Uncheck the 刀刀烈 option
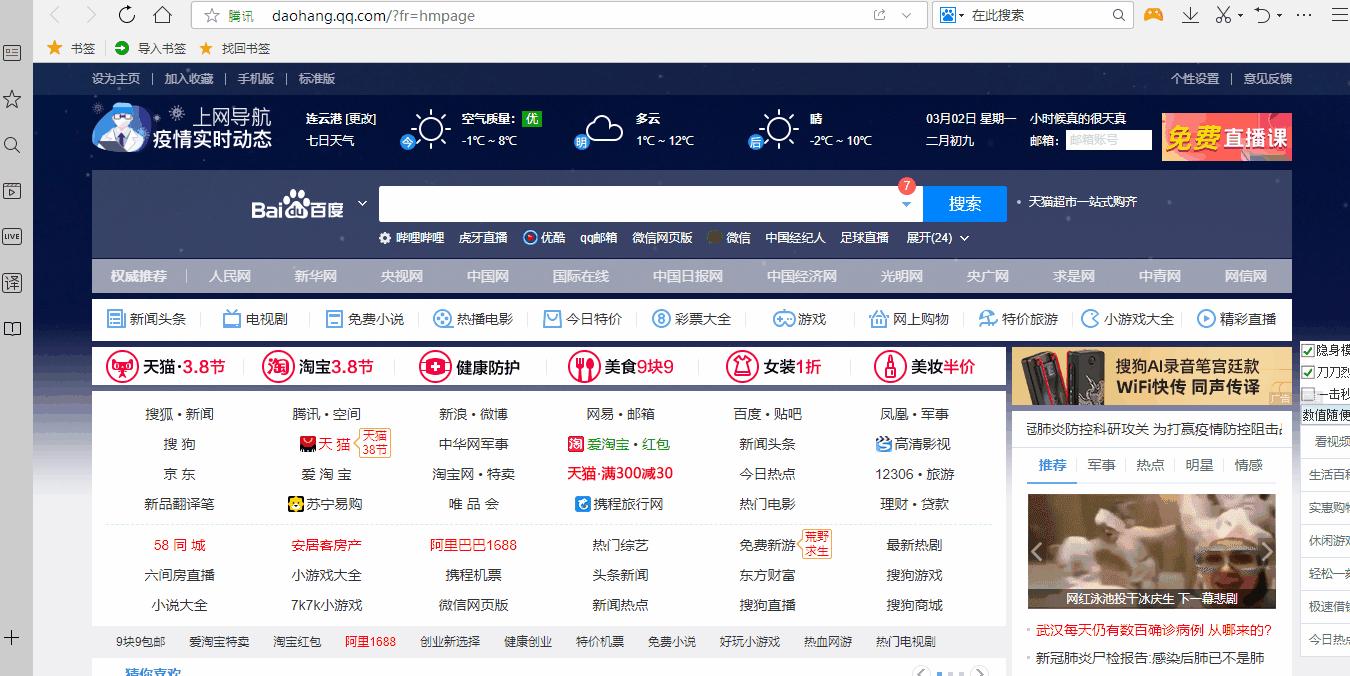 tap(1308, 373)
